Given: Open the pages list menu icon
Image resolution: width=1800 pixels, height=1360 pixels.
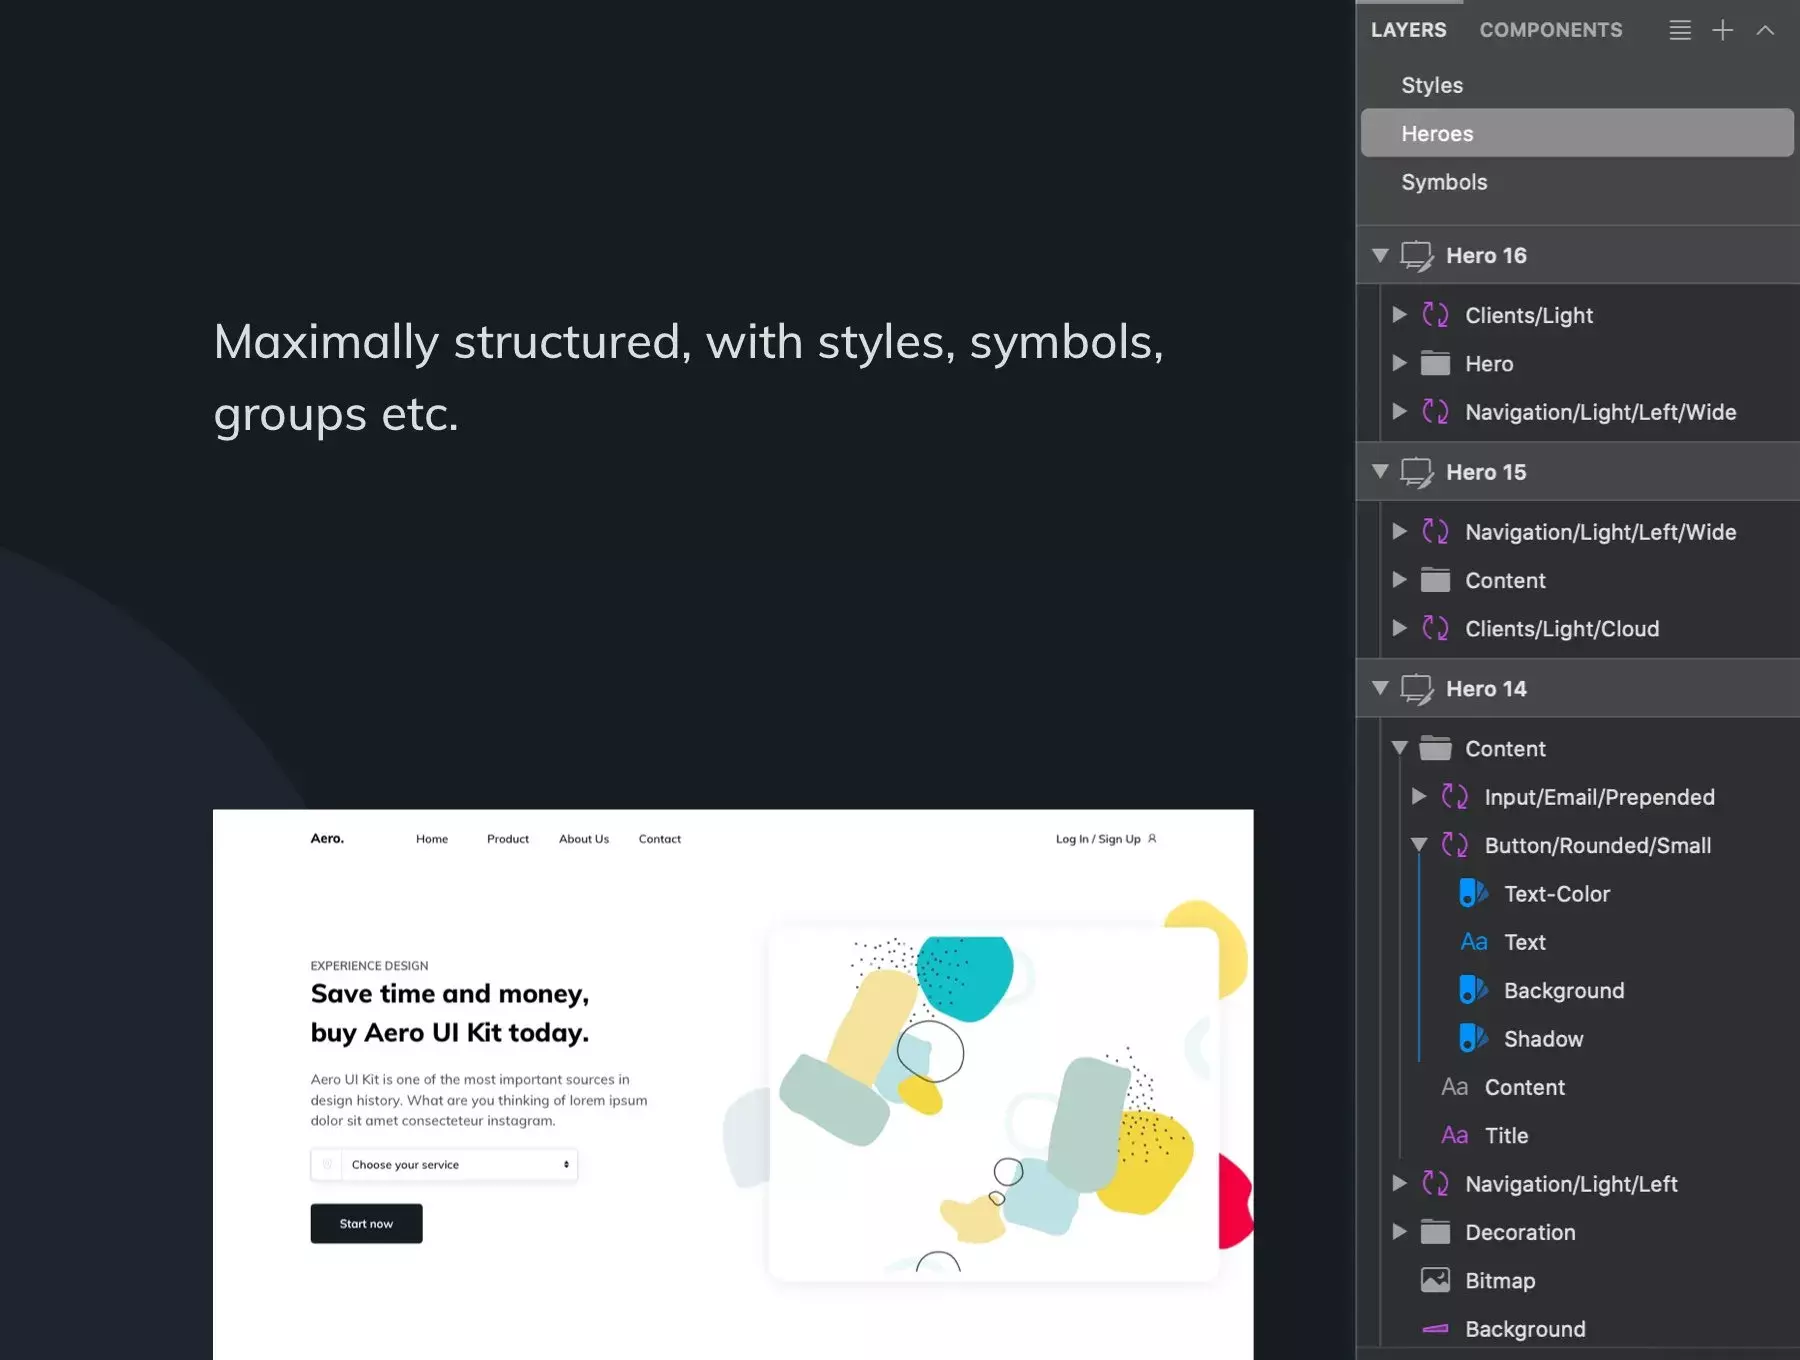Looking at the screenshot, I should coord(1680,30).
